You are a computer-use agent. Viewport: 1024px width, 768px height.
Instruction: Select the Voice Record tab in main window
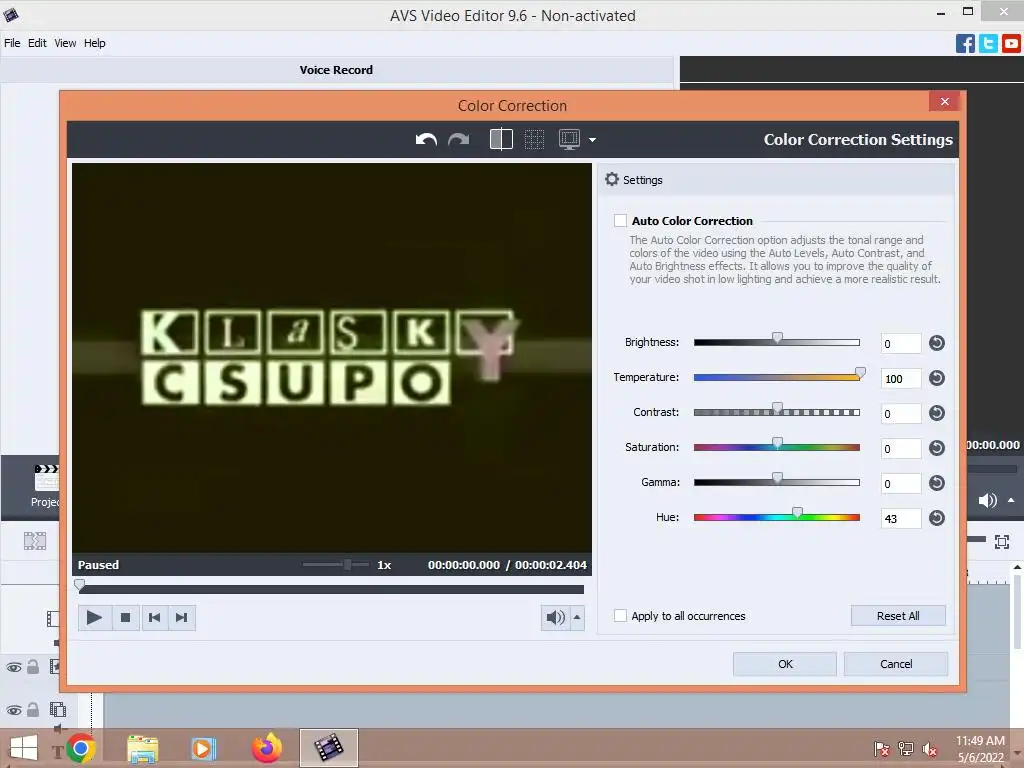336,70
